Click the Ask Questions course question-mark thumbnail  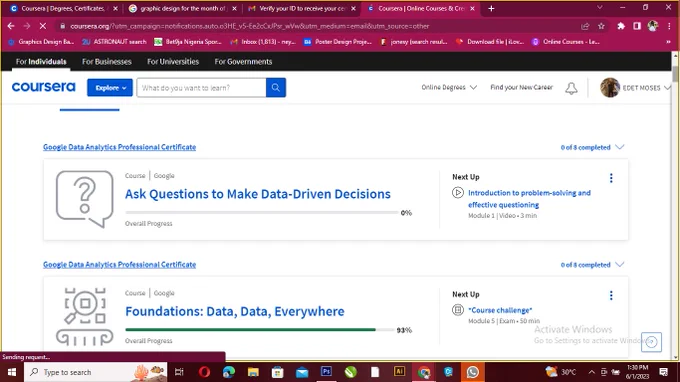pyautogui.click(x=85, y=199)
